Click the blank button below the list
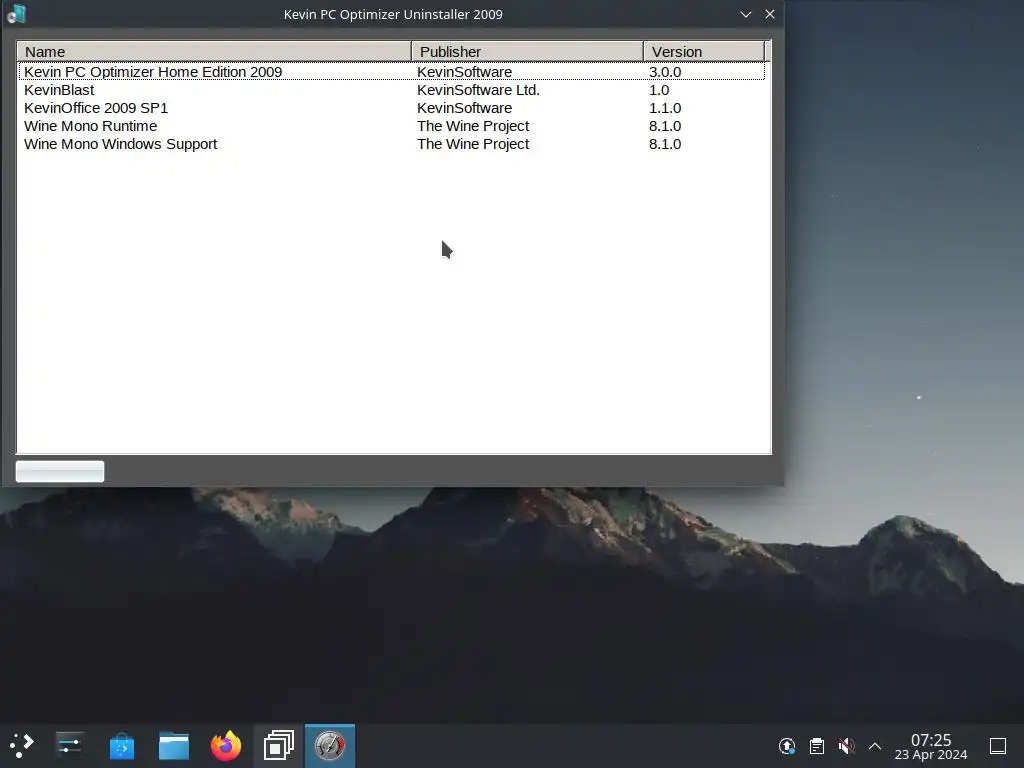This screenshot has width=1024, height=768. point(59,472)
